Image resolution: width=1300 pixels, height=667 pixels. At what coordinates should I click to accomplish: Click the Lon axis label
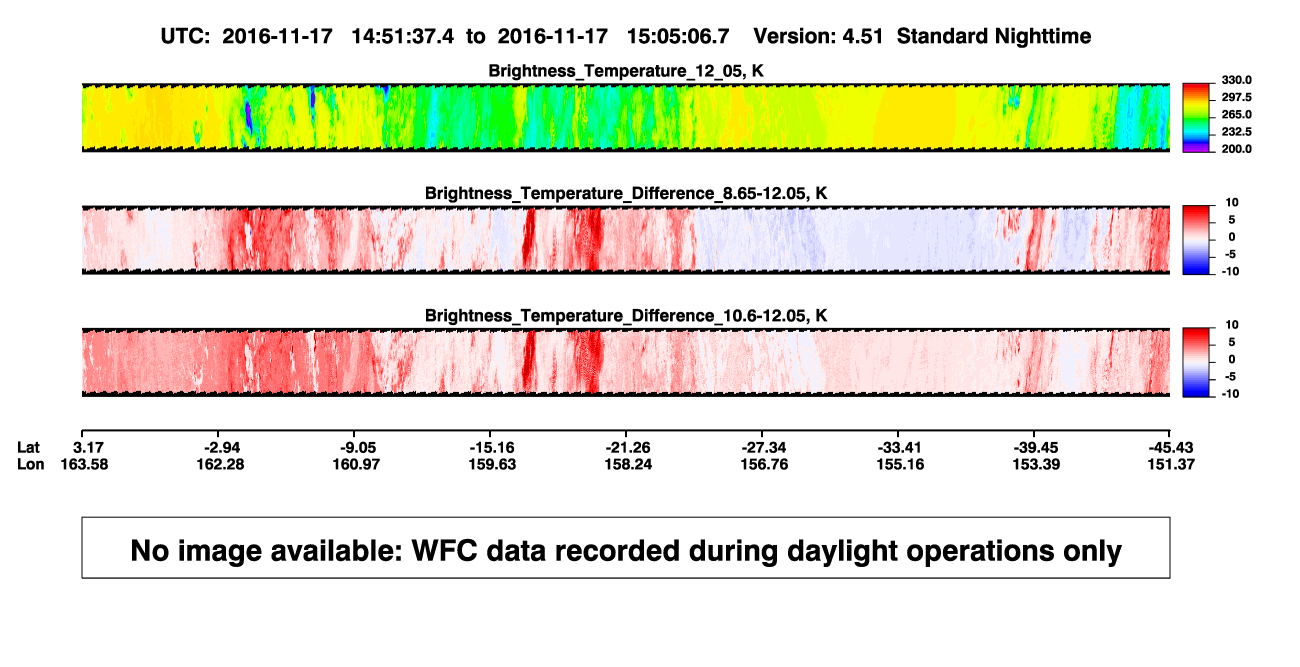[31, 464]
